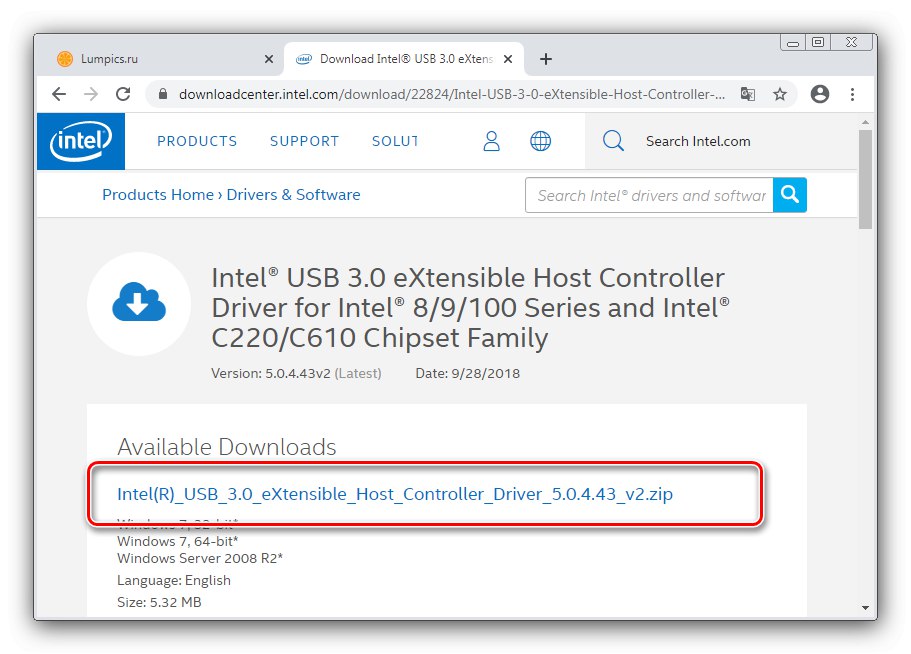The image size is (911, 654).
Task: Close the Lumpics.ru tab
Action: 269,59
